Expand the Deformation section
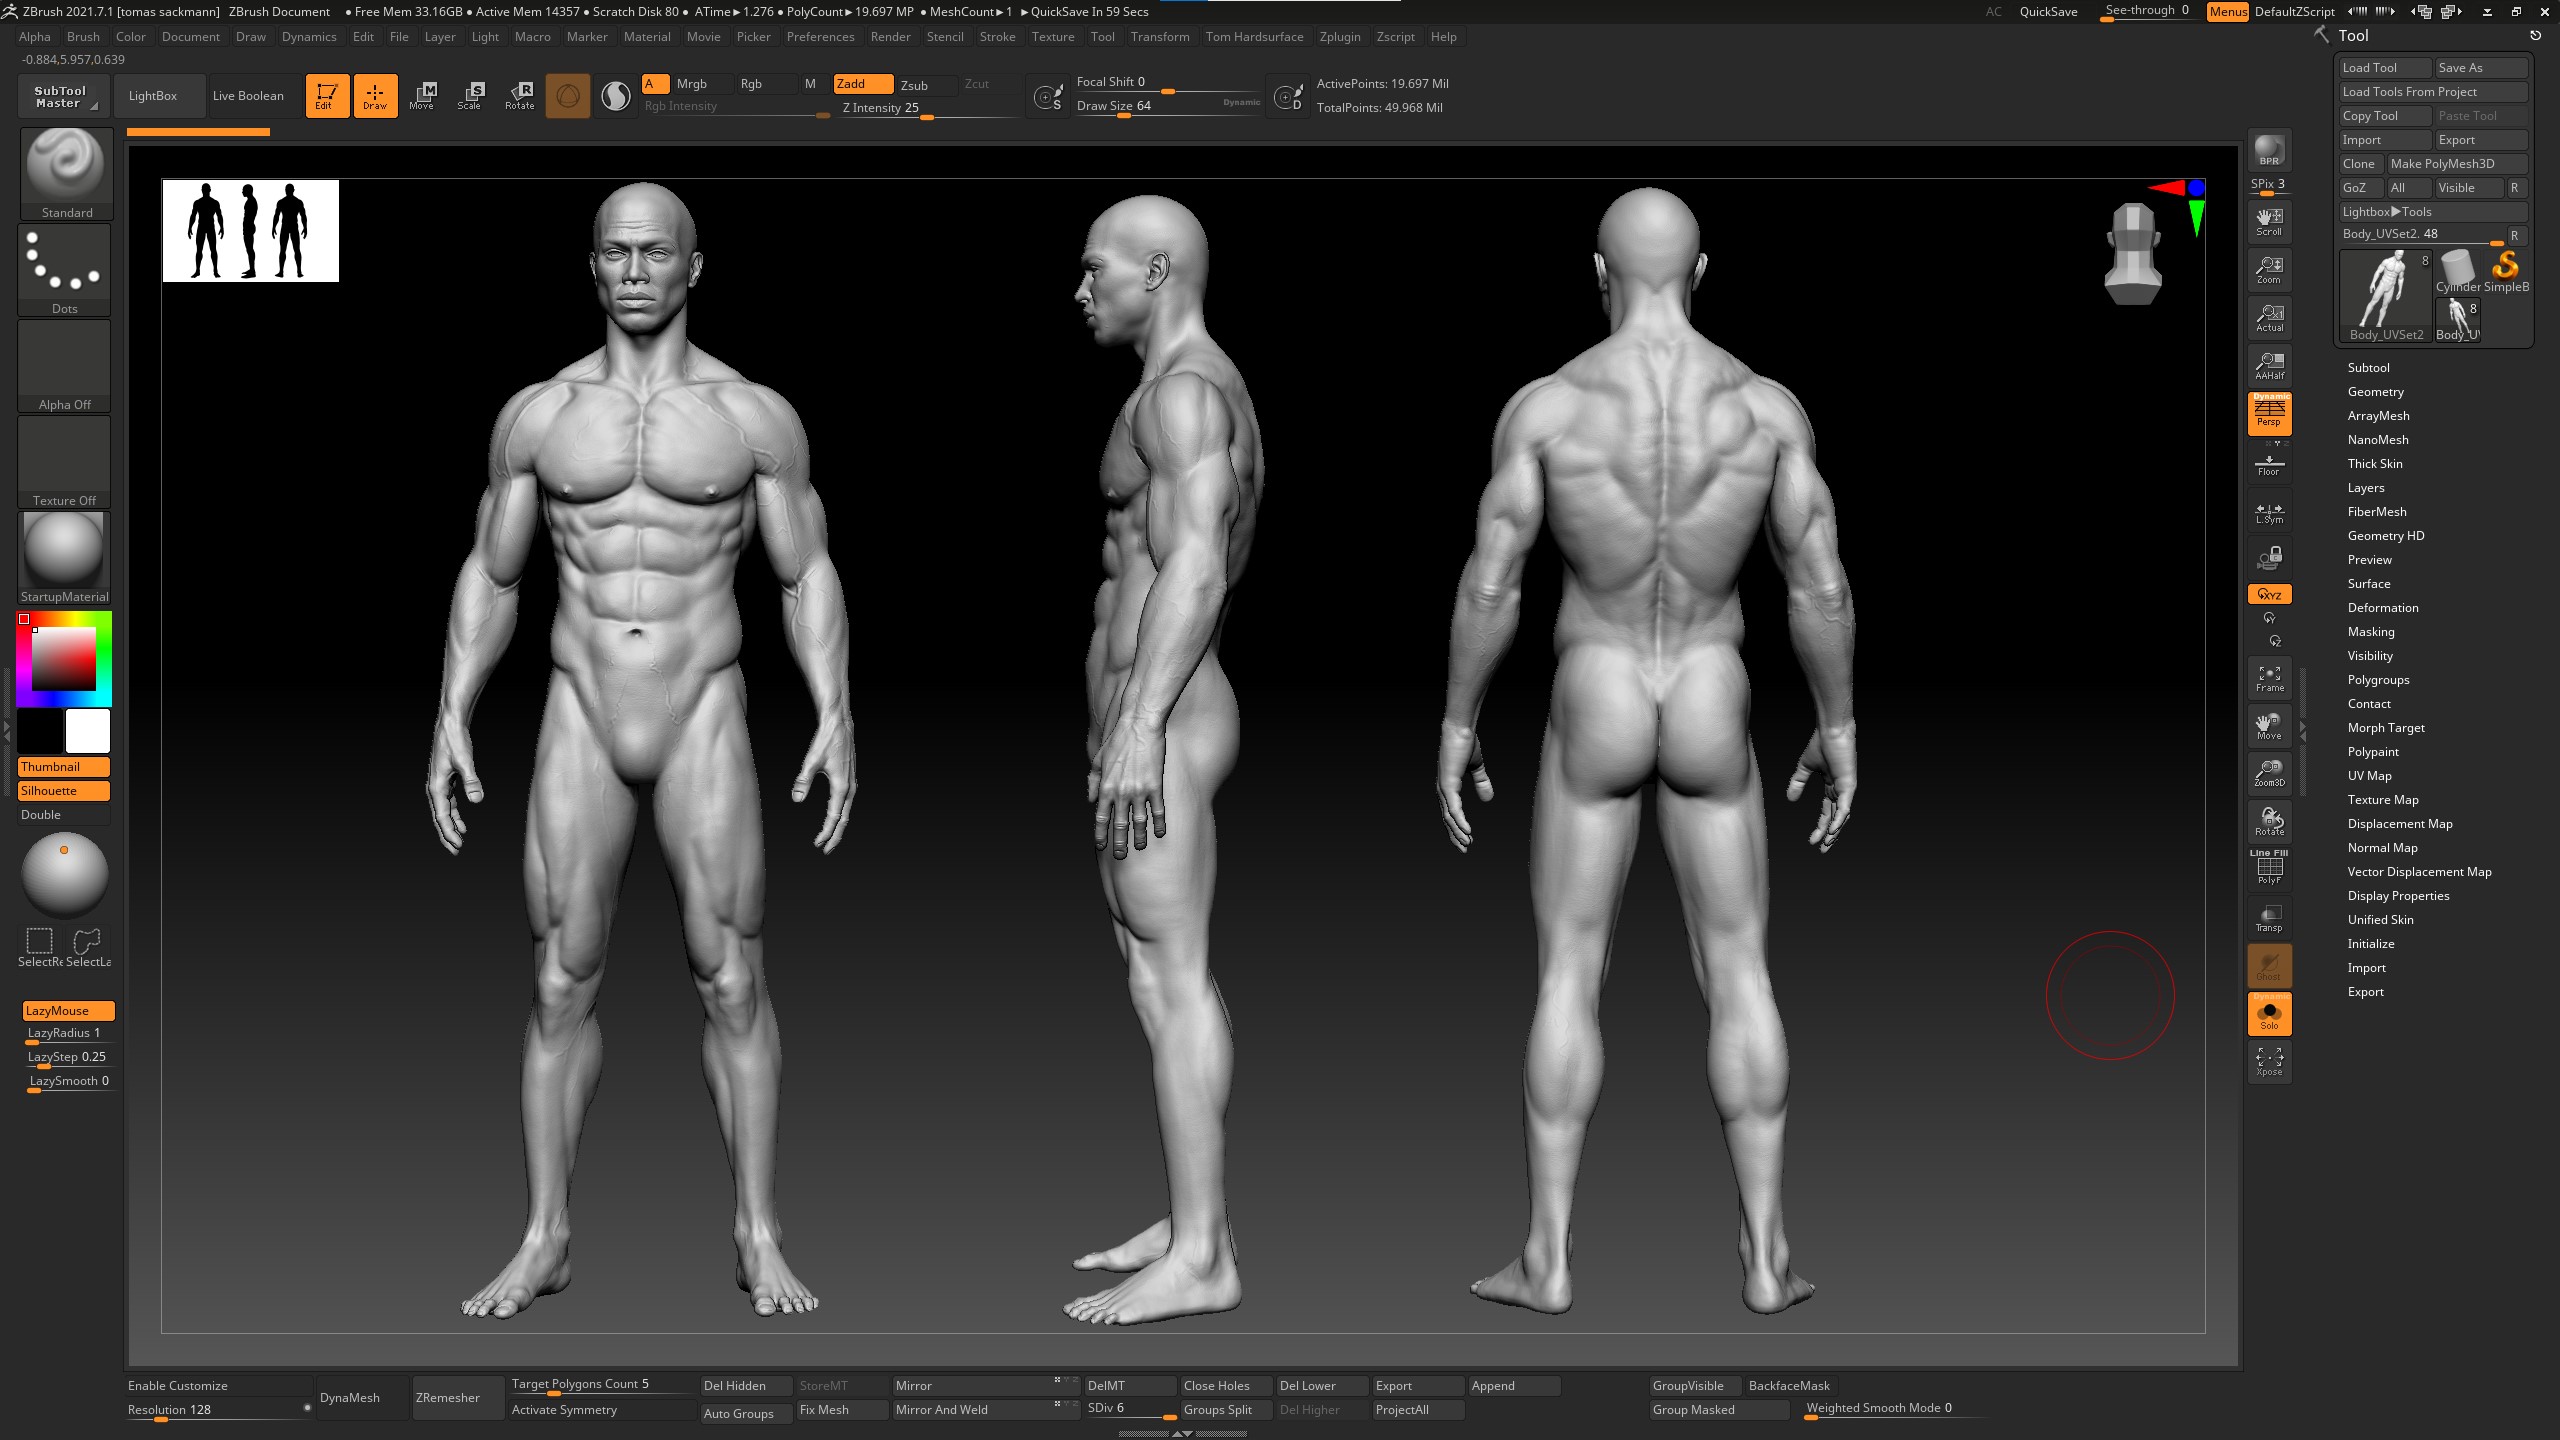This screenshot has width=2560, height=1440. [x=2383, y=608]
